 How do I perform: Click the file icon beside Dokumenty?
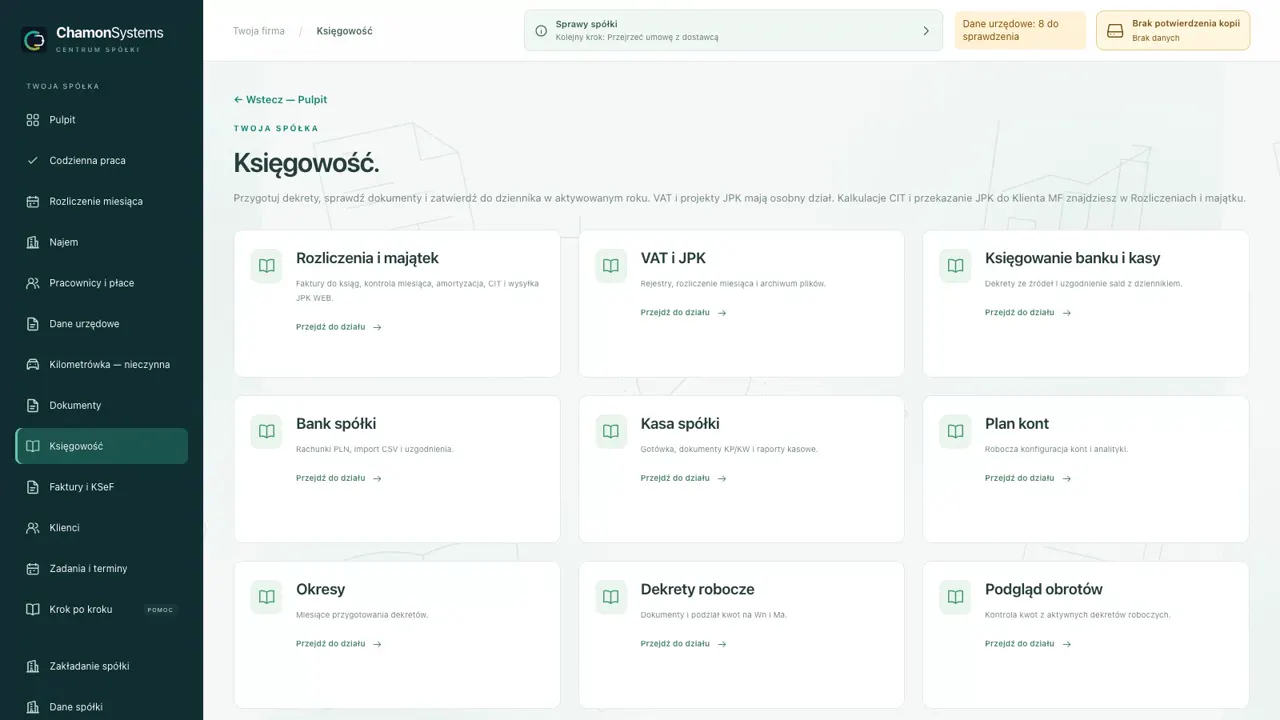pos(32,405)
